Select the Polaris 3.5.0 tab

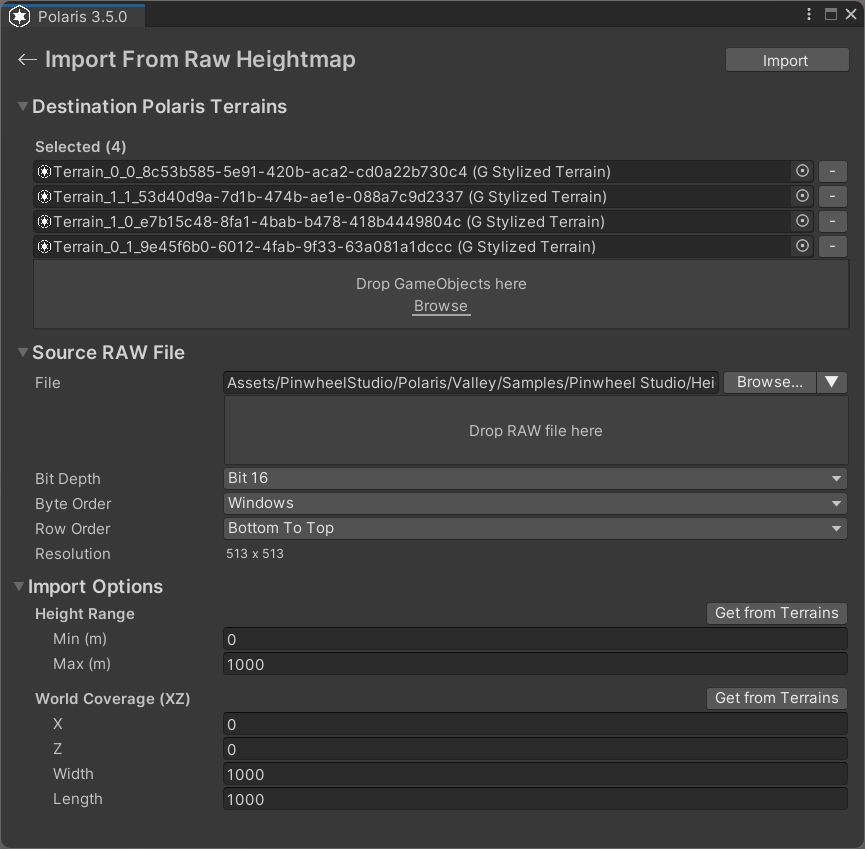pyautogui.click(x=73, y=17)
